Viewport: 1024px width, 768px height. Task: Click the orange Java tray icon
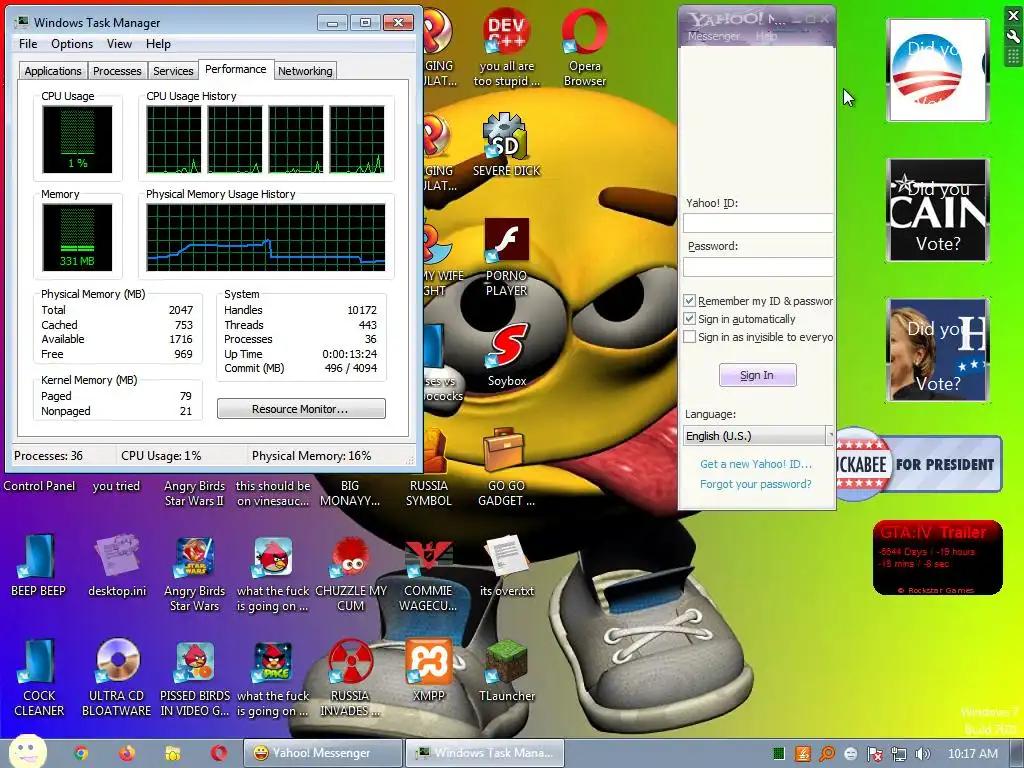803,754
